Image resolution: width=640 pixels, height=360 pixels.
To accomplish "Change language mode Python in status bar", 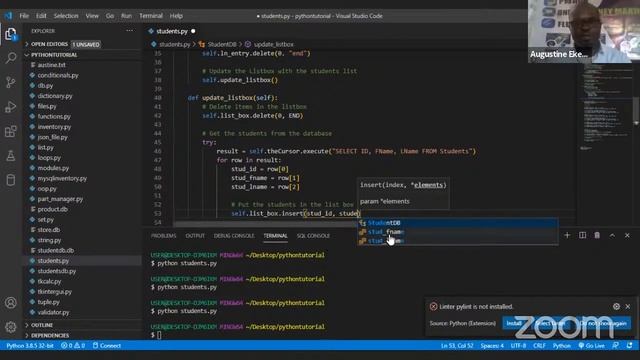I will [x=562, y=346].
